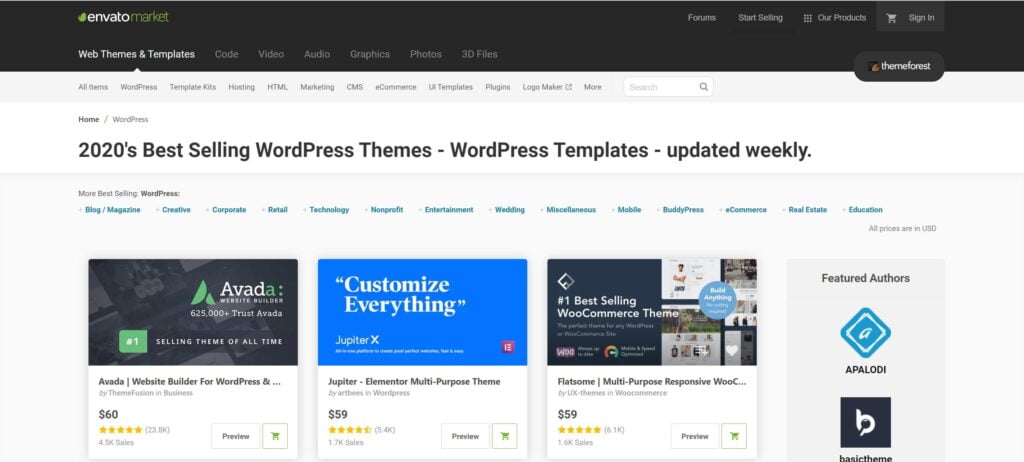Add Jupiter theme to cart
The image size is (1024, 462).
pyautogui.click(x=505, y=436)
